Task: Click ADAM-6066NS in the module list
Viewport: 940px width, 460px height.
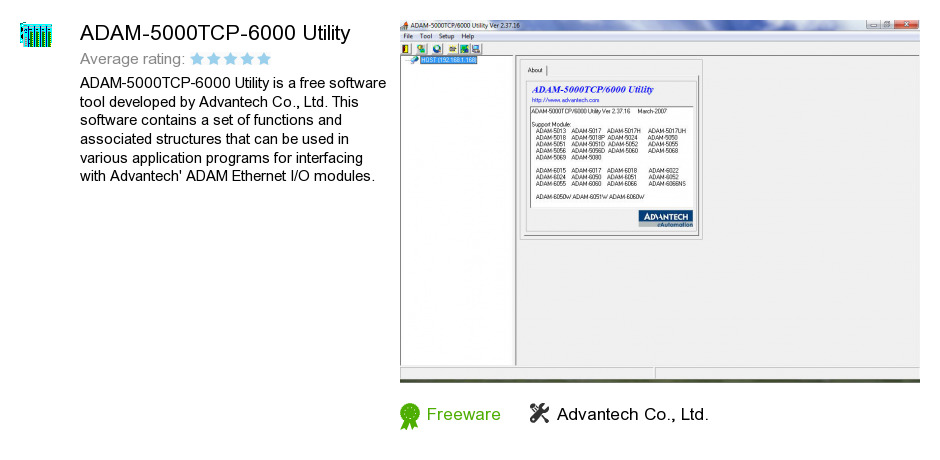Action: point(667,184)
